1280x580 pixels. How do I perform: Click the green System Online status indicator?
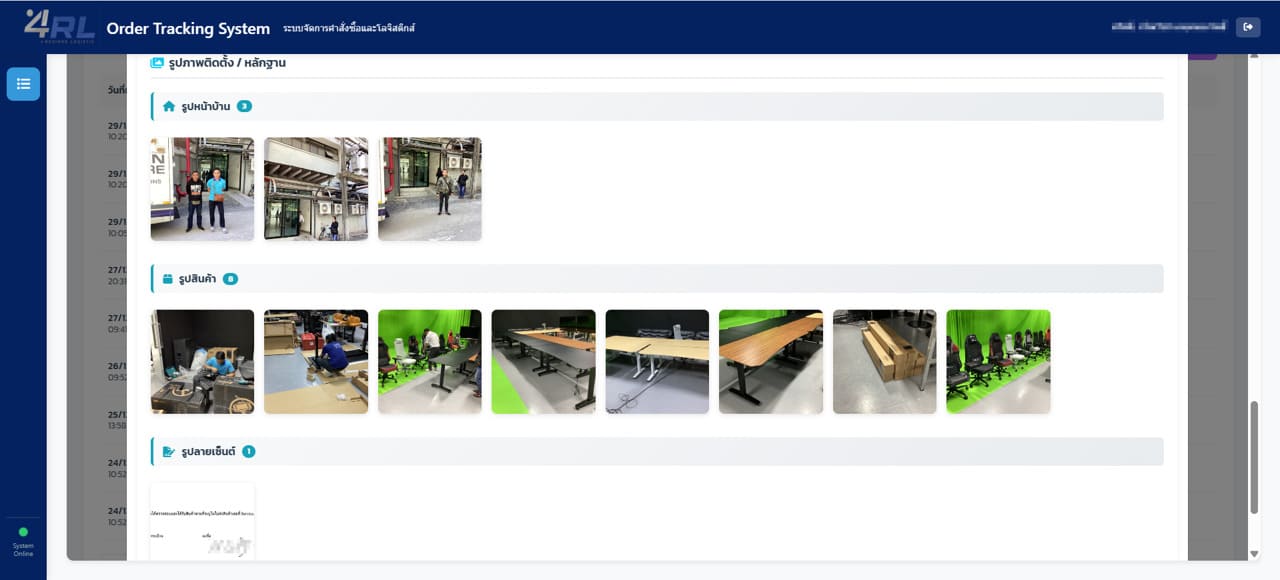coord(23,532)
